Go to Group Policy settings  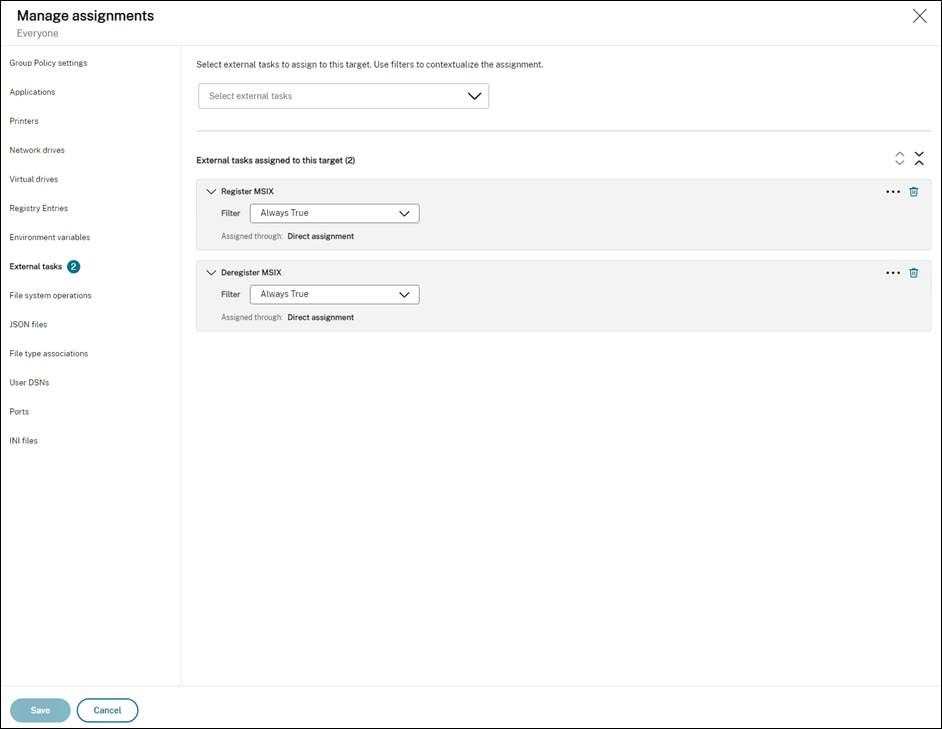[x=48, y=63]
